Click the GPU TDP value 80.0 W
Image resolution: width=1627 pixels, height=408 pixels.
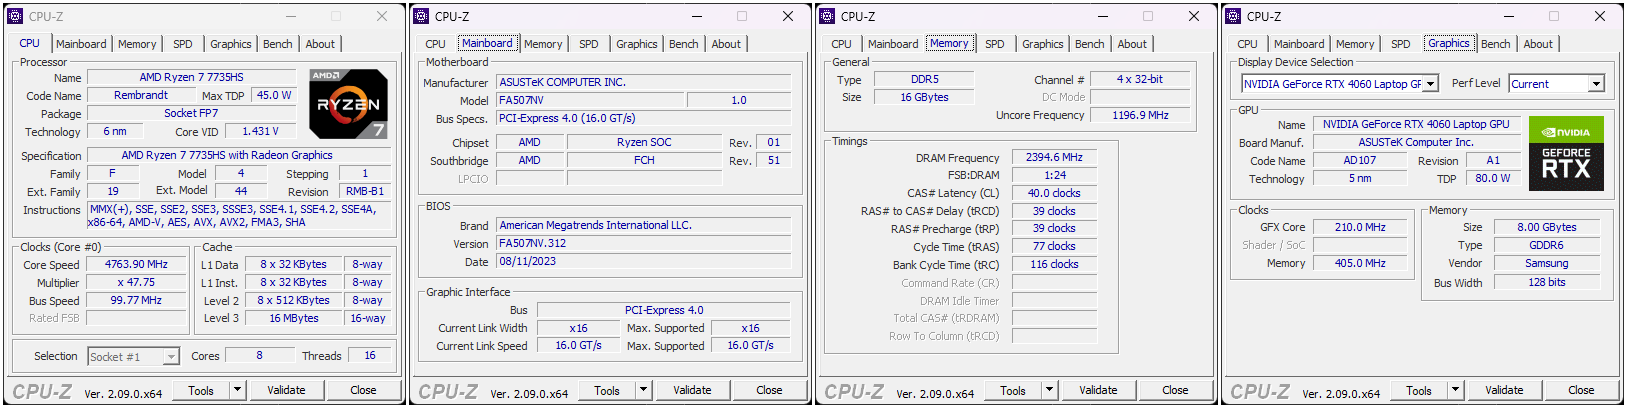pyautogui.click(x=1493, y=179)
